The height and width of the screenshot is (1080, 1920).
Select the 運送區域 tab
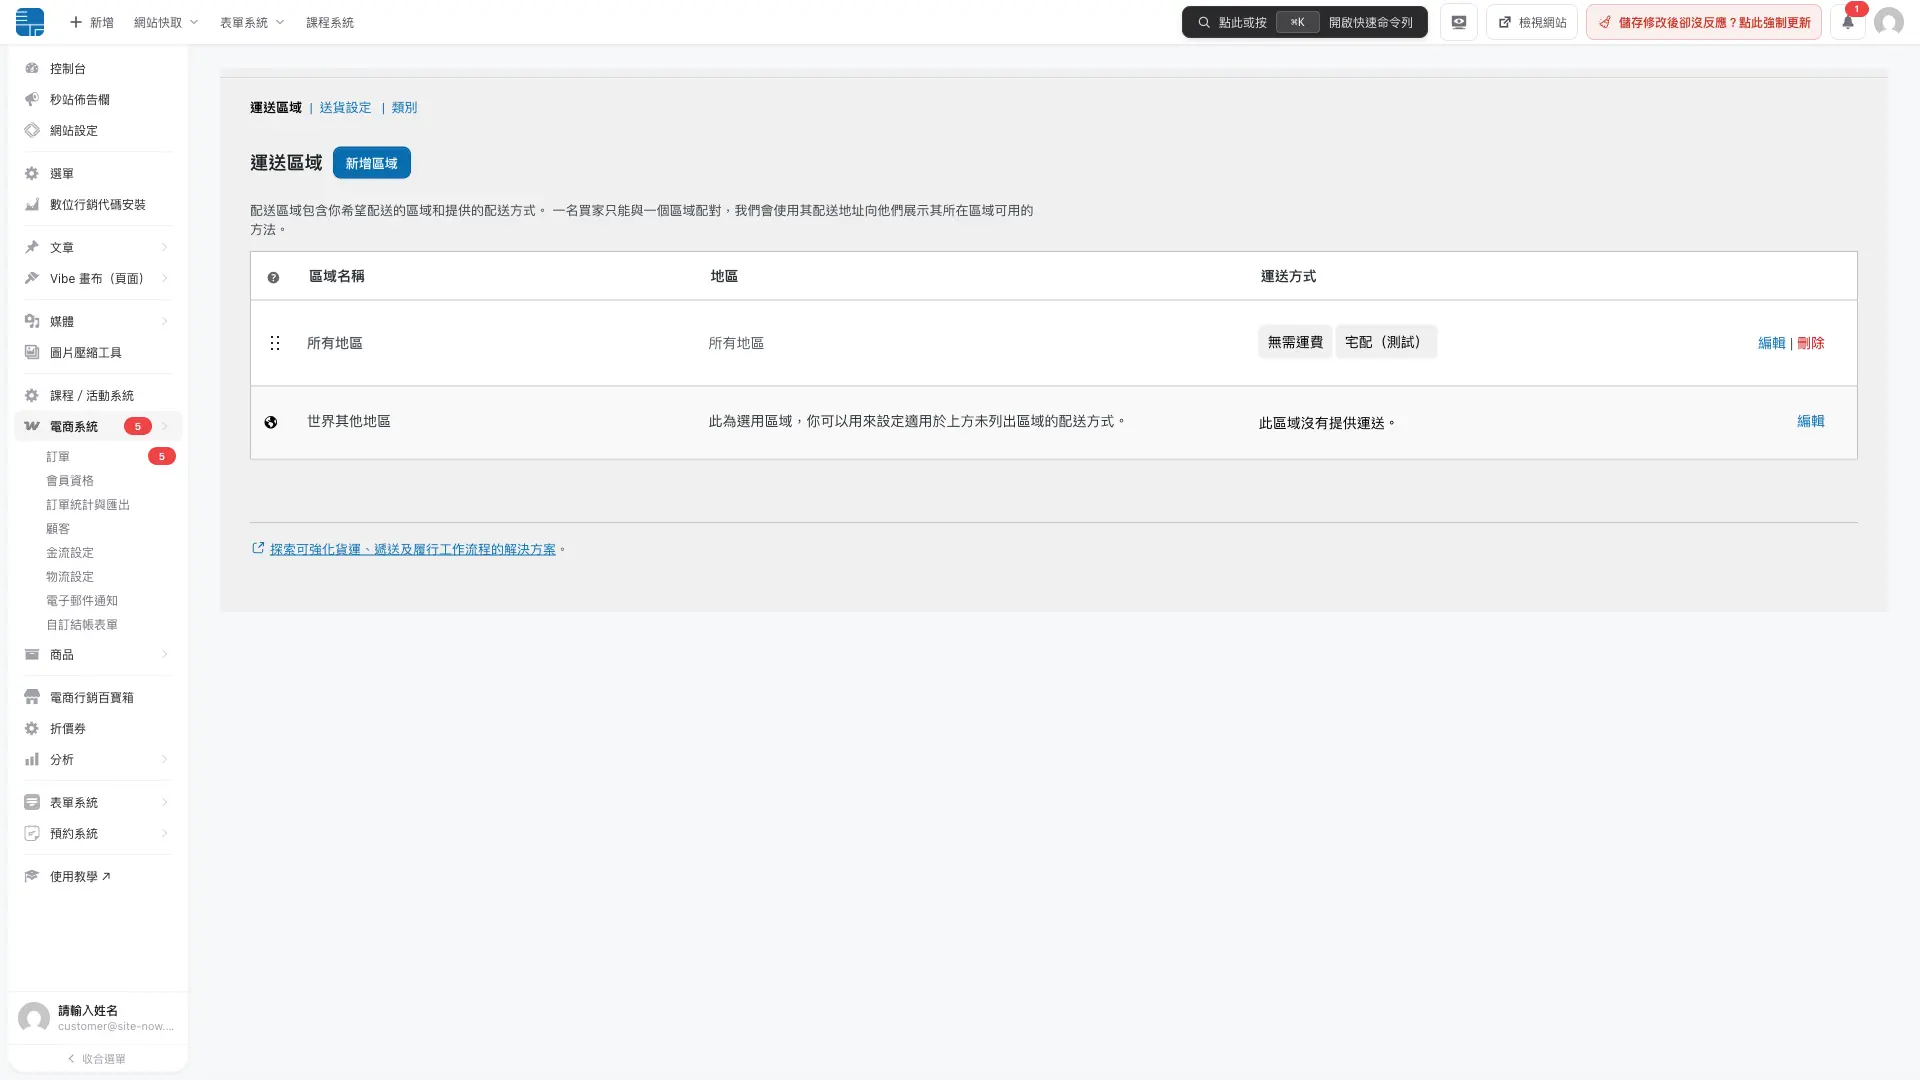276,107
